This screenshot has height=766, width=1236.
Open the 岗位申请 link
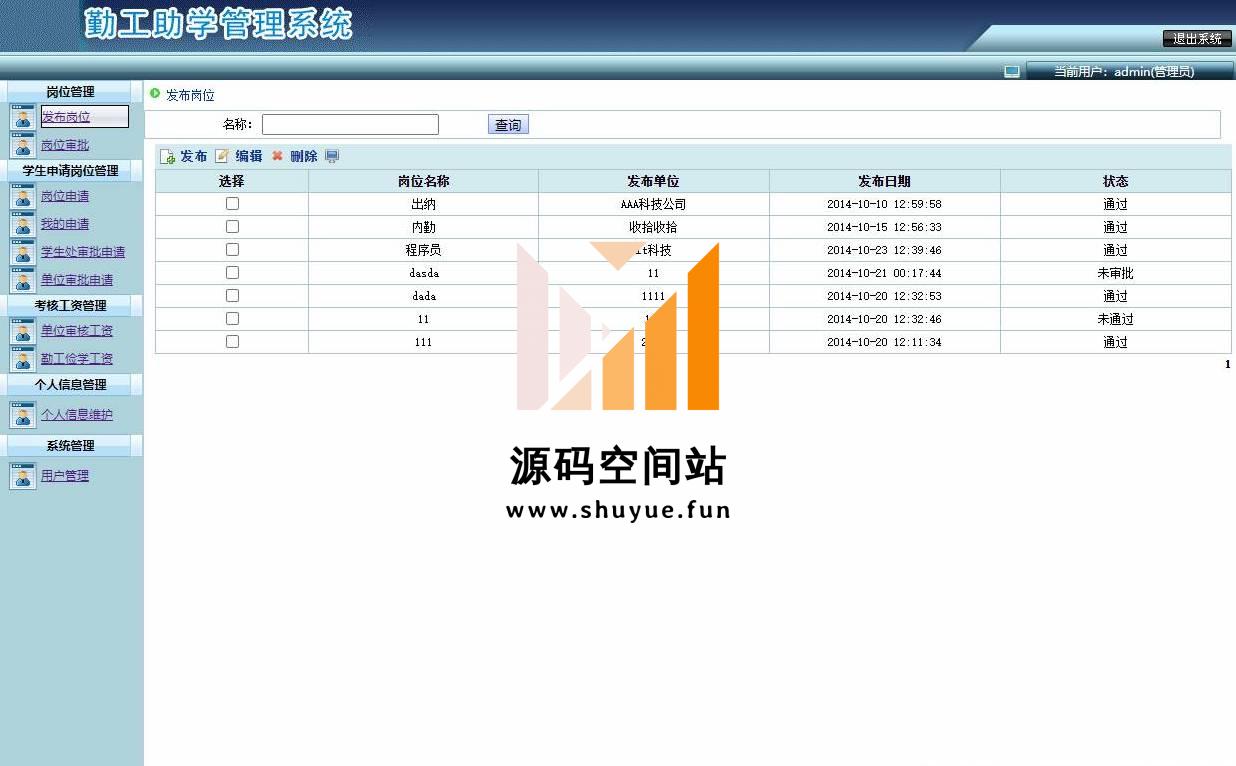pos(65,196)
